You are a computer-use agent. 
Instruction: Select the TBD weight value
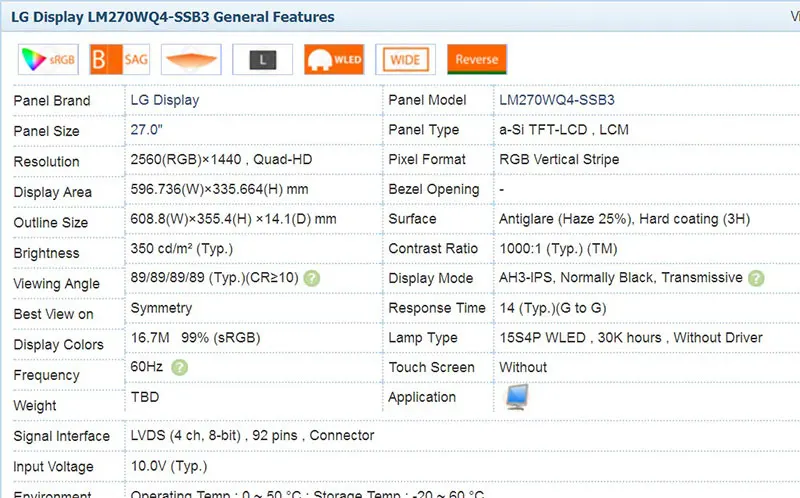pyautogui.click(x=145, y=397)
